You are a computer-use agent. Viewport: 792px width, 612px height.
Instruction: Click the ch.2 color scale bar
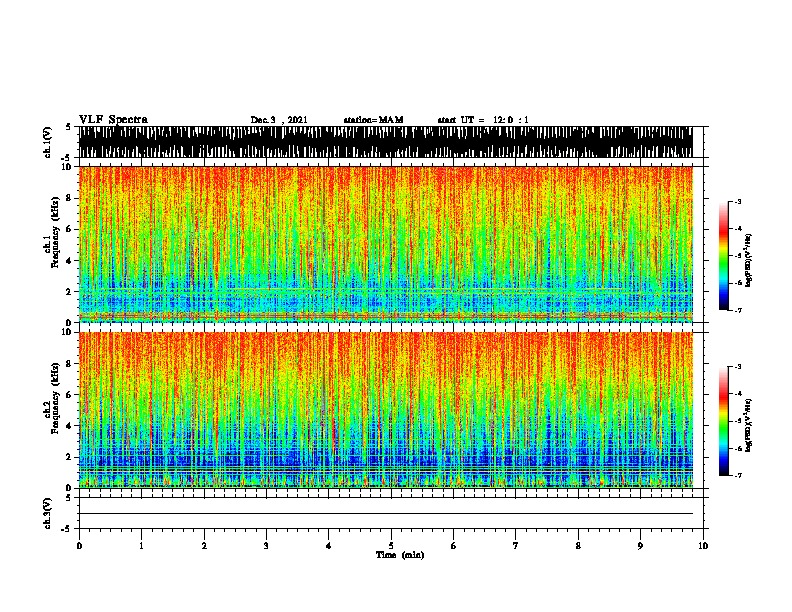point(723,421)
